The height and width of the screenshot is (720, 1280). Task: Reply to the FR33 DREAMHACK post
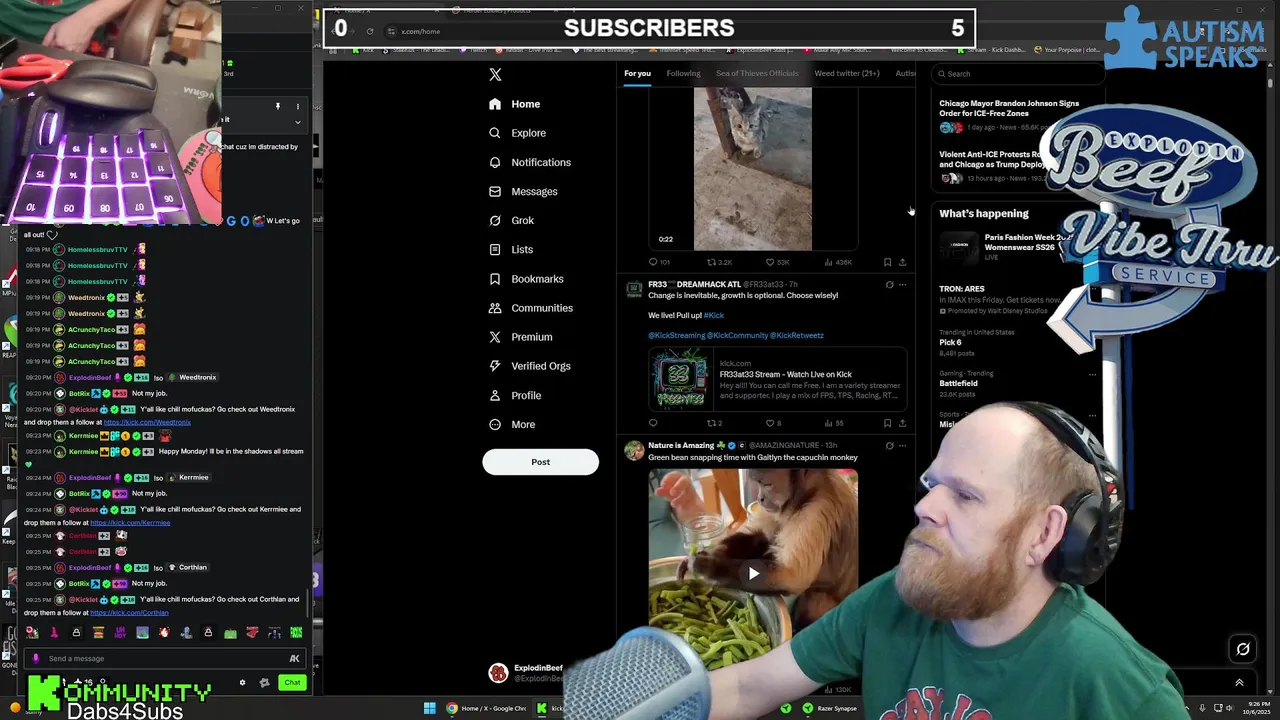tap(653, 423)
